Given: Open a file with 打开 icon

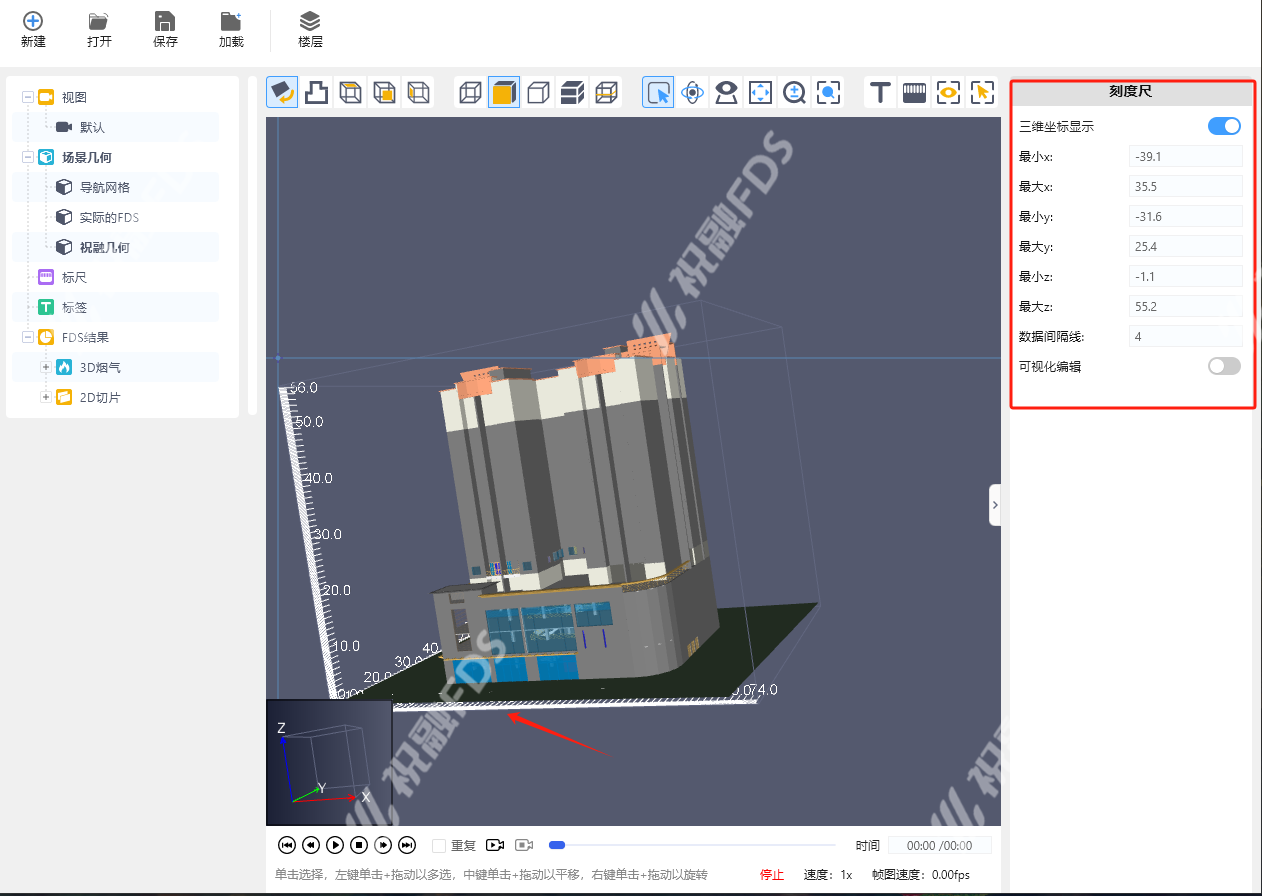Looking at the screenshot, I should pos(98,21).
